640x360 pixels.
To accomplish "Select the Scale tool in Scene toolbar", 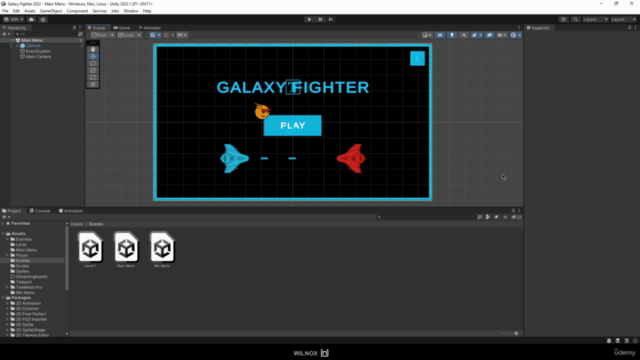I will tap(93, 70).
